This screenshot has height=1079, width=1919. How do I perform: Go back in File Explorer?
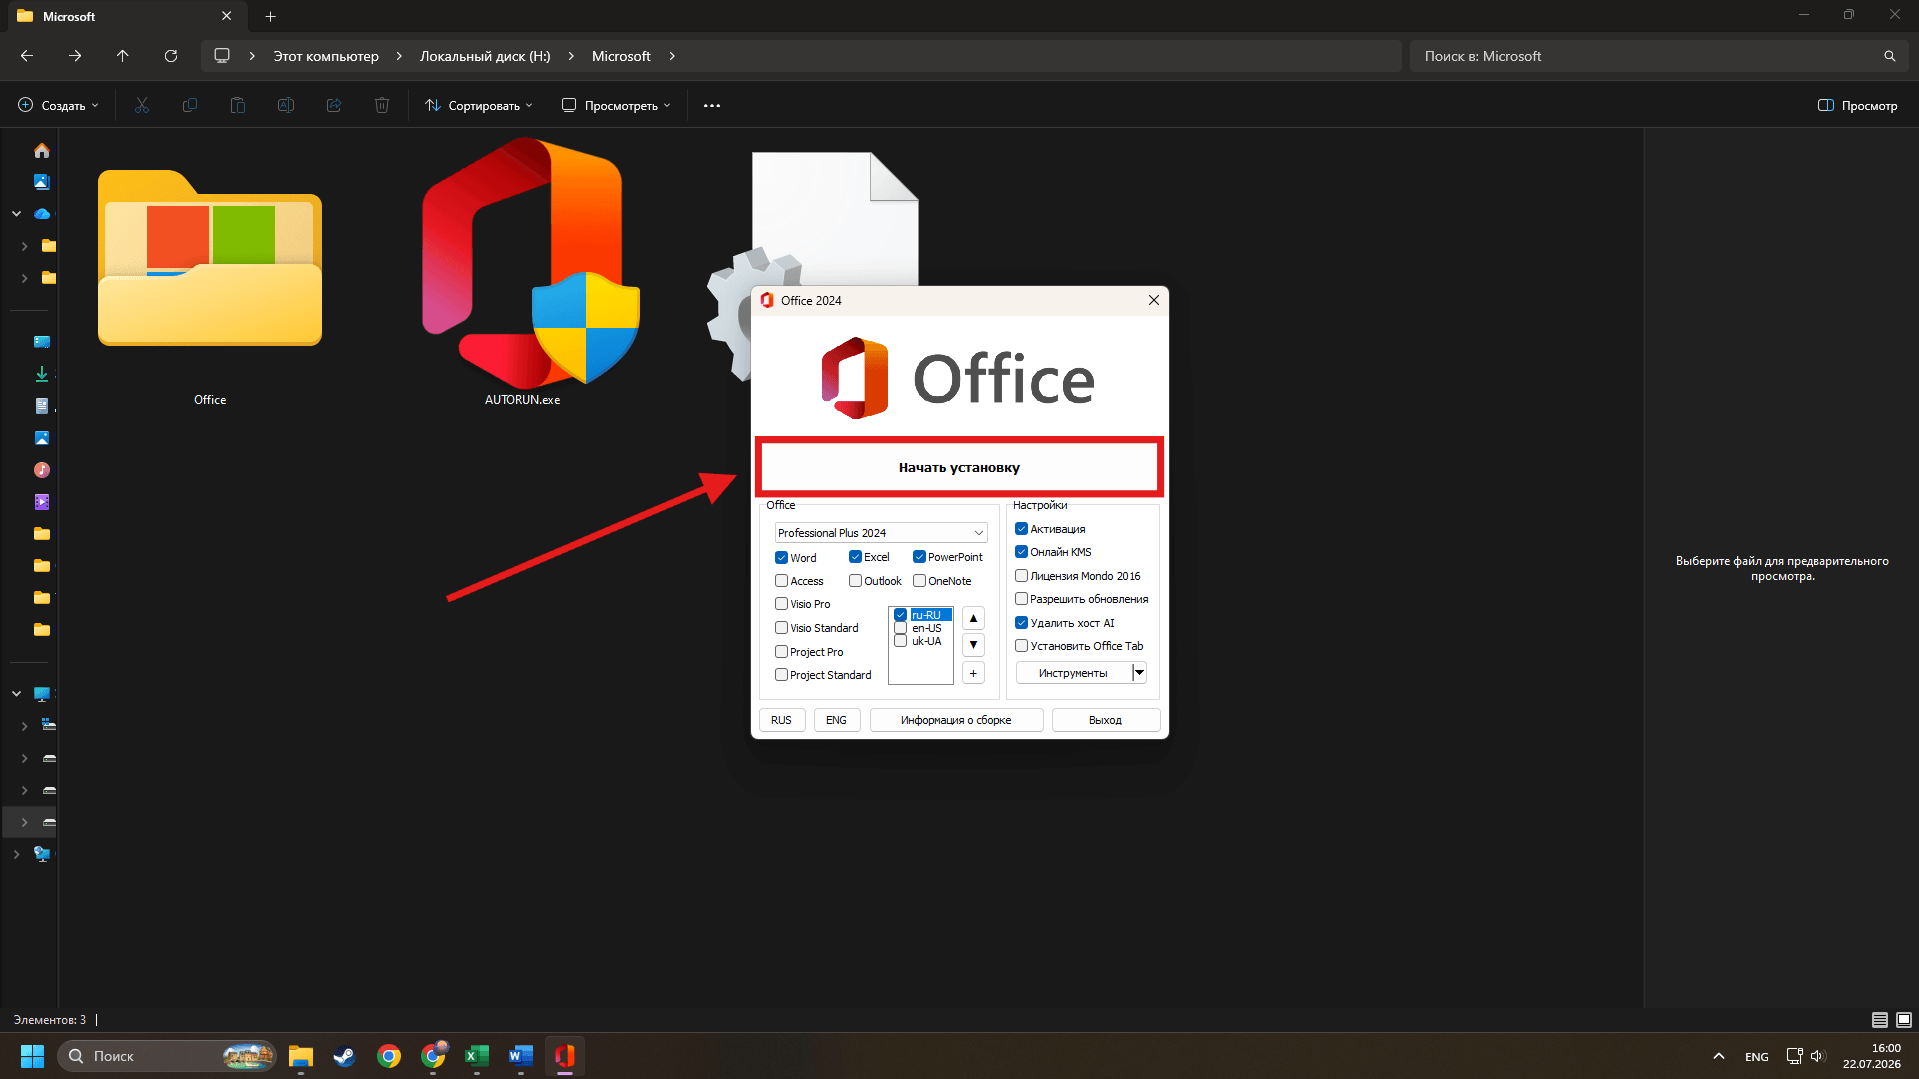click(x=27, y=56)
